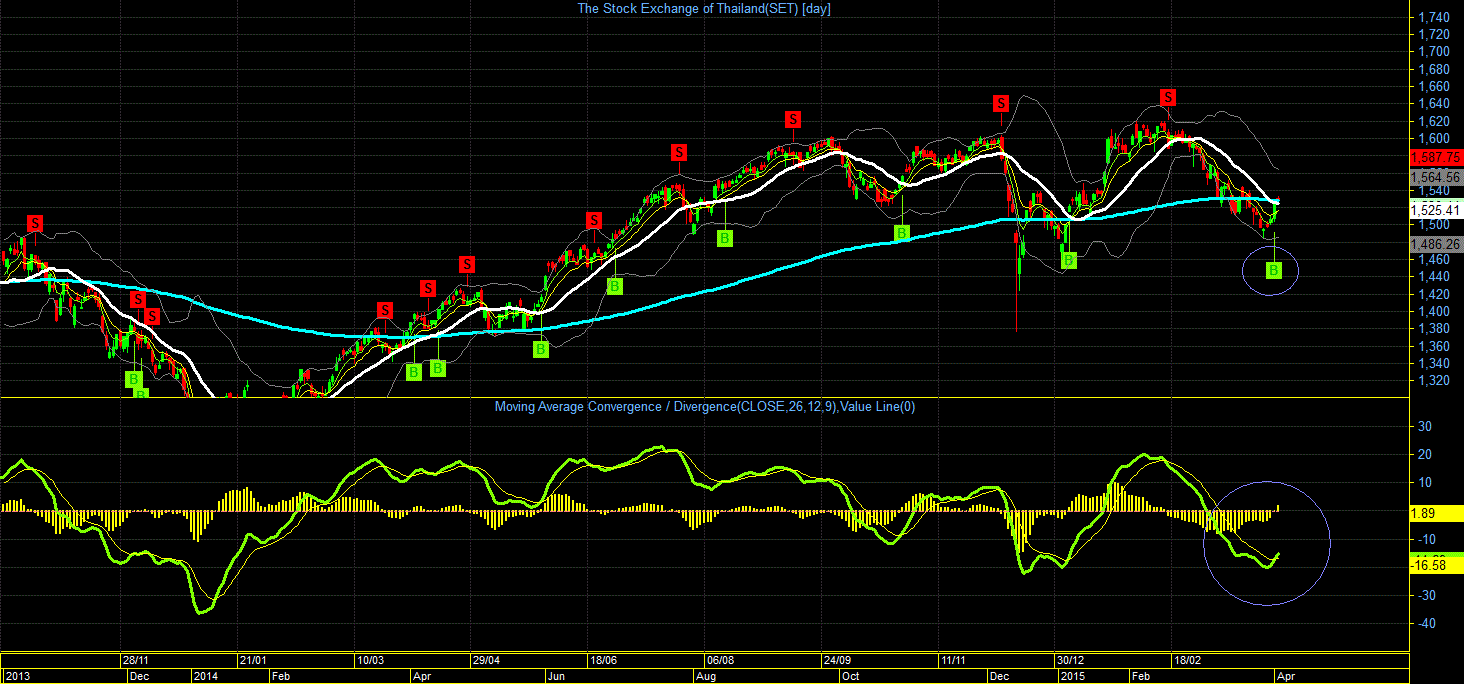Click the 1,660 price axis label
Viewport: 1464px width, 684px height.
1434,86
